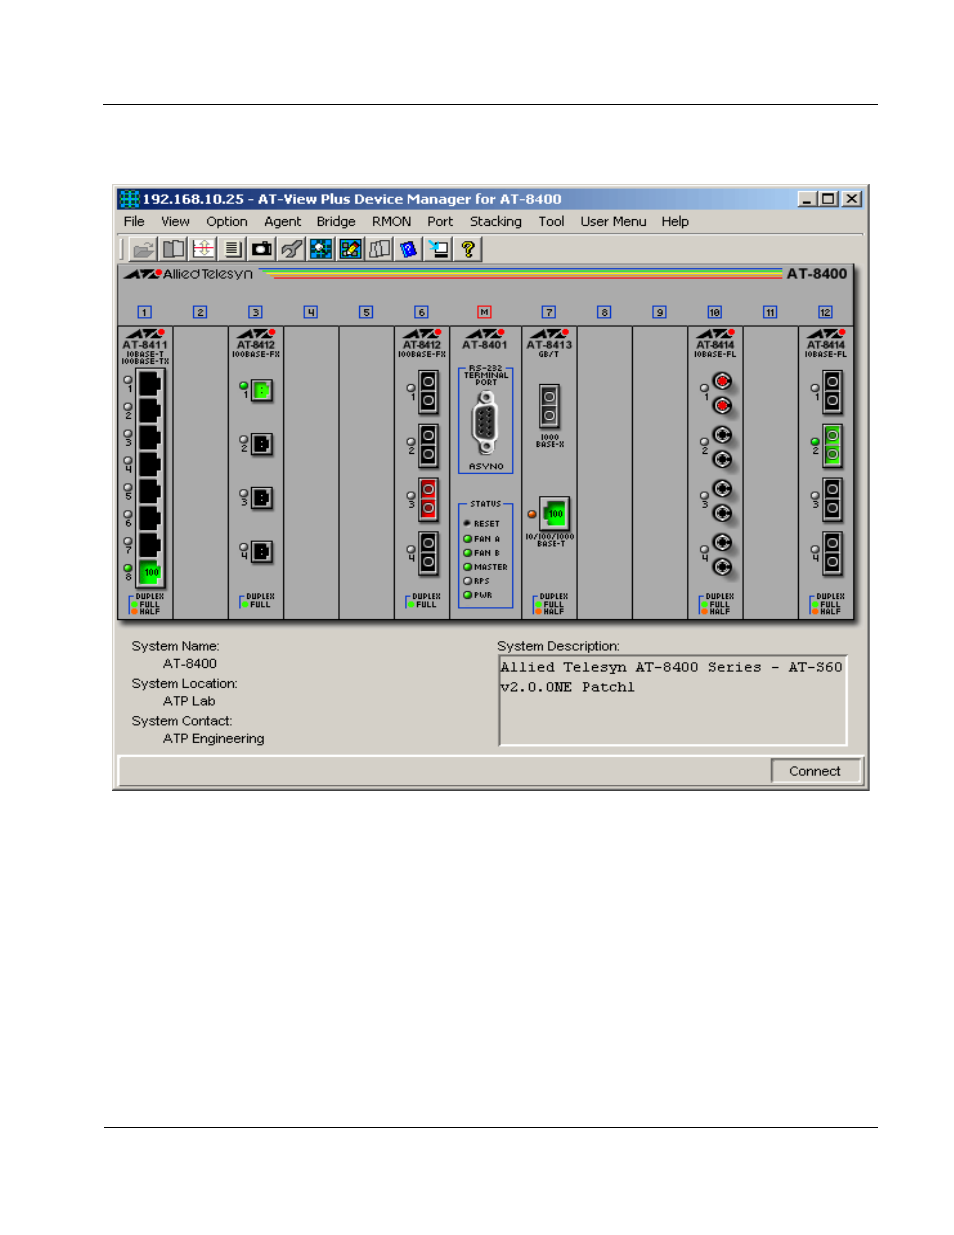The width and height of the screenshot is (954, 1235).
Task: Open the Stacking menu
Action: pyautogui.click(x=496, y=222)
